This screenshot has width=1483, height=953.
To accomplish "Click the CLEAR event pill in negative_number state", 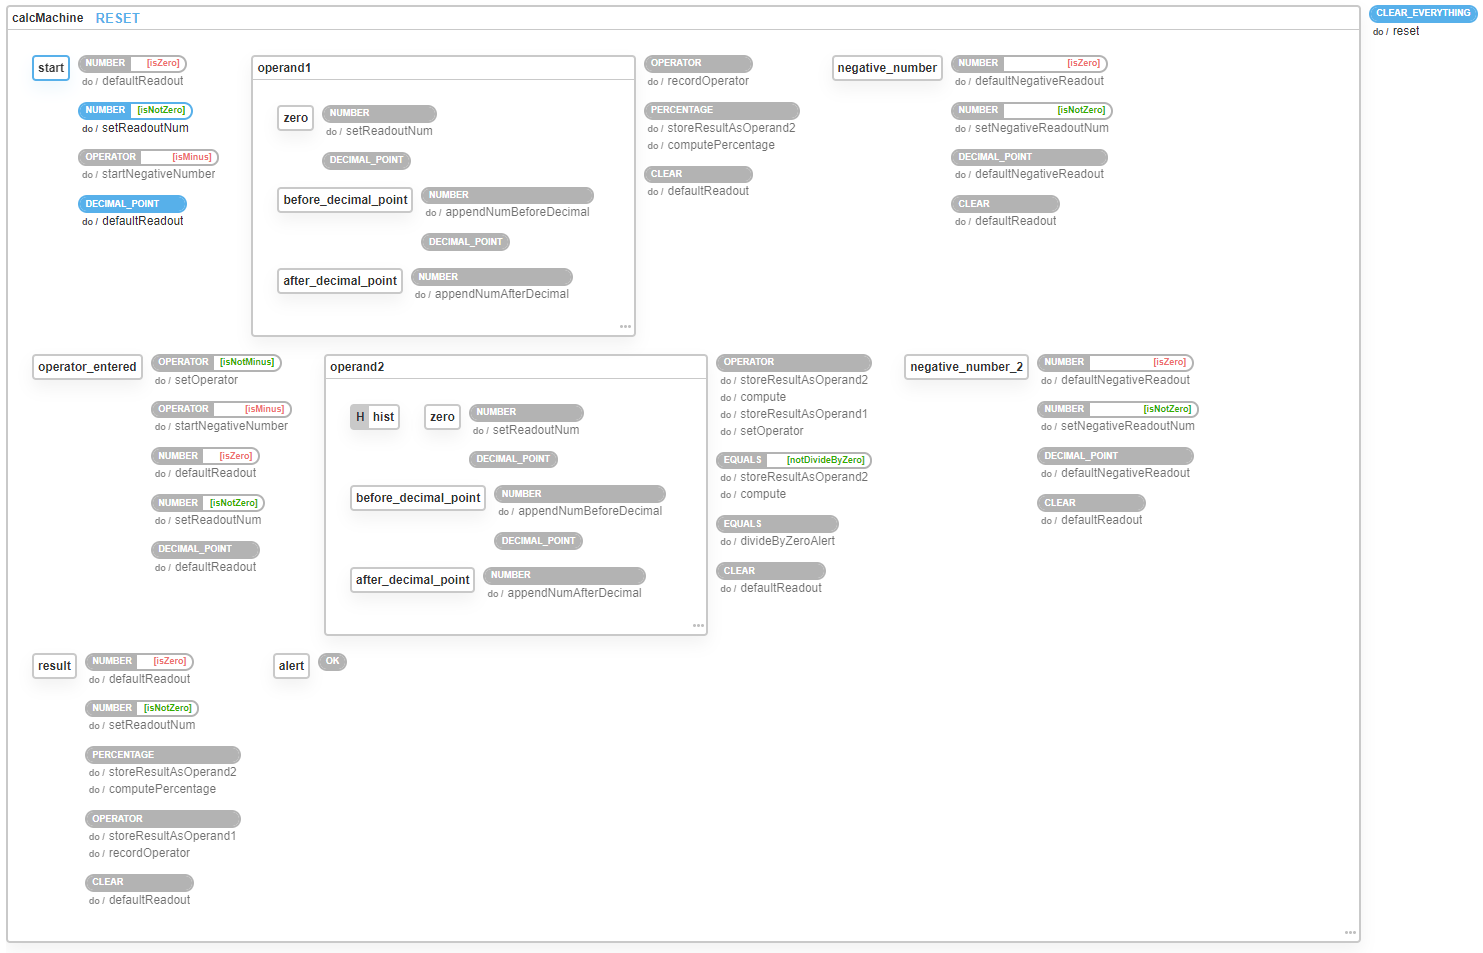I will click(x=1005, y=203).
